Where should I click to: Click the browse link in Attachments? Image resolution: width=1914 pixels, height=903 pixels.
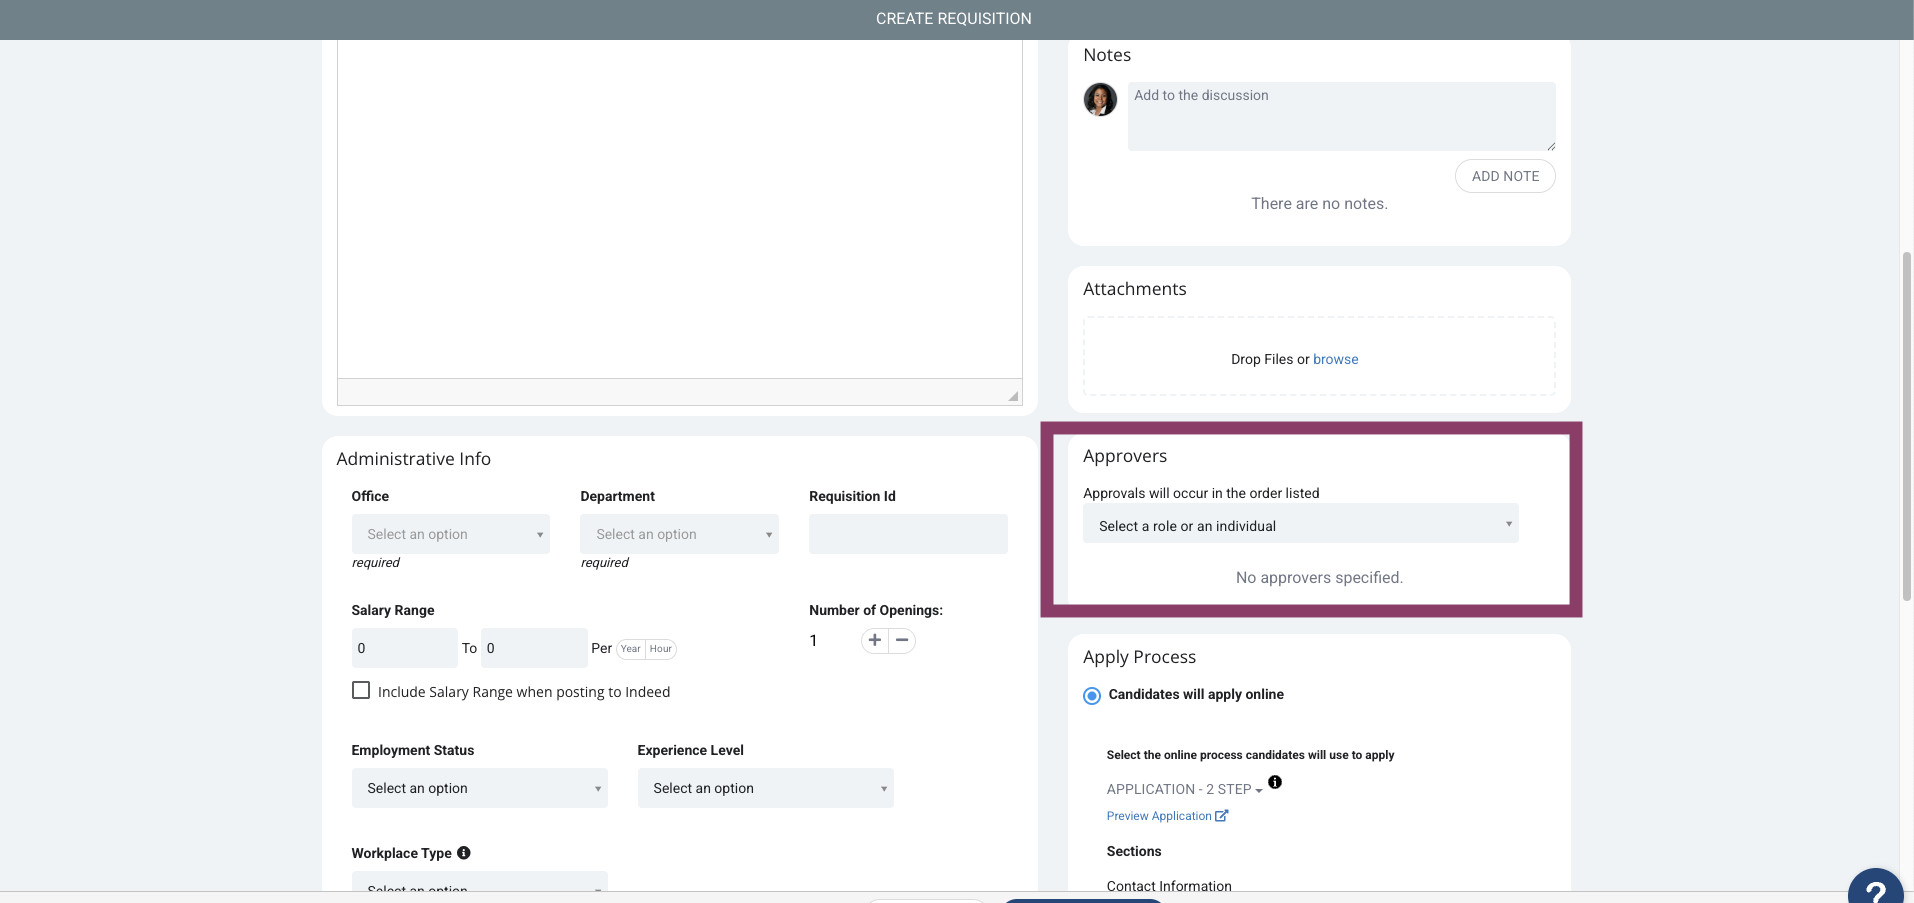pyautogui.click(x=1335, y=359)
